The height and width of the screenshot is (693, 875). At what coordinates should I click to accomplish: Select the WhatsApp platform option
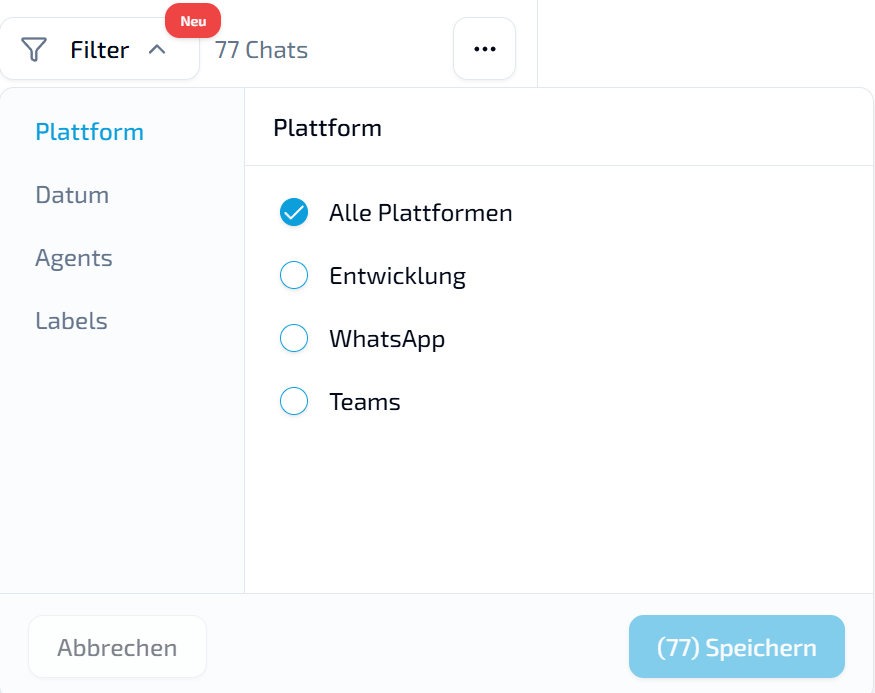[x=294, y=338]
